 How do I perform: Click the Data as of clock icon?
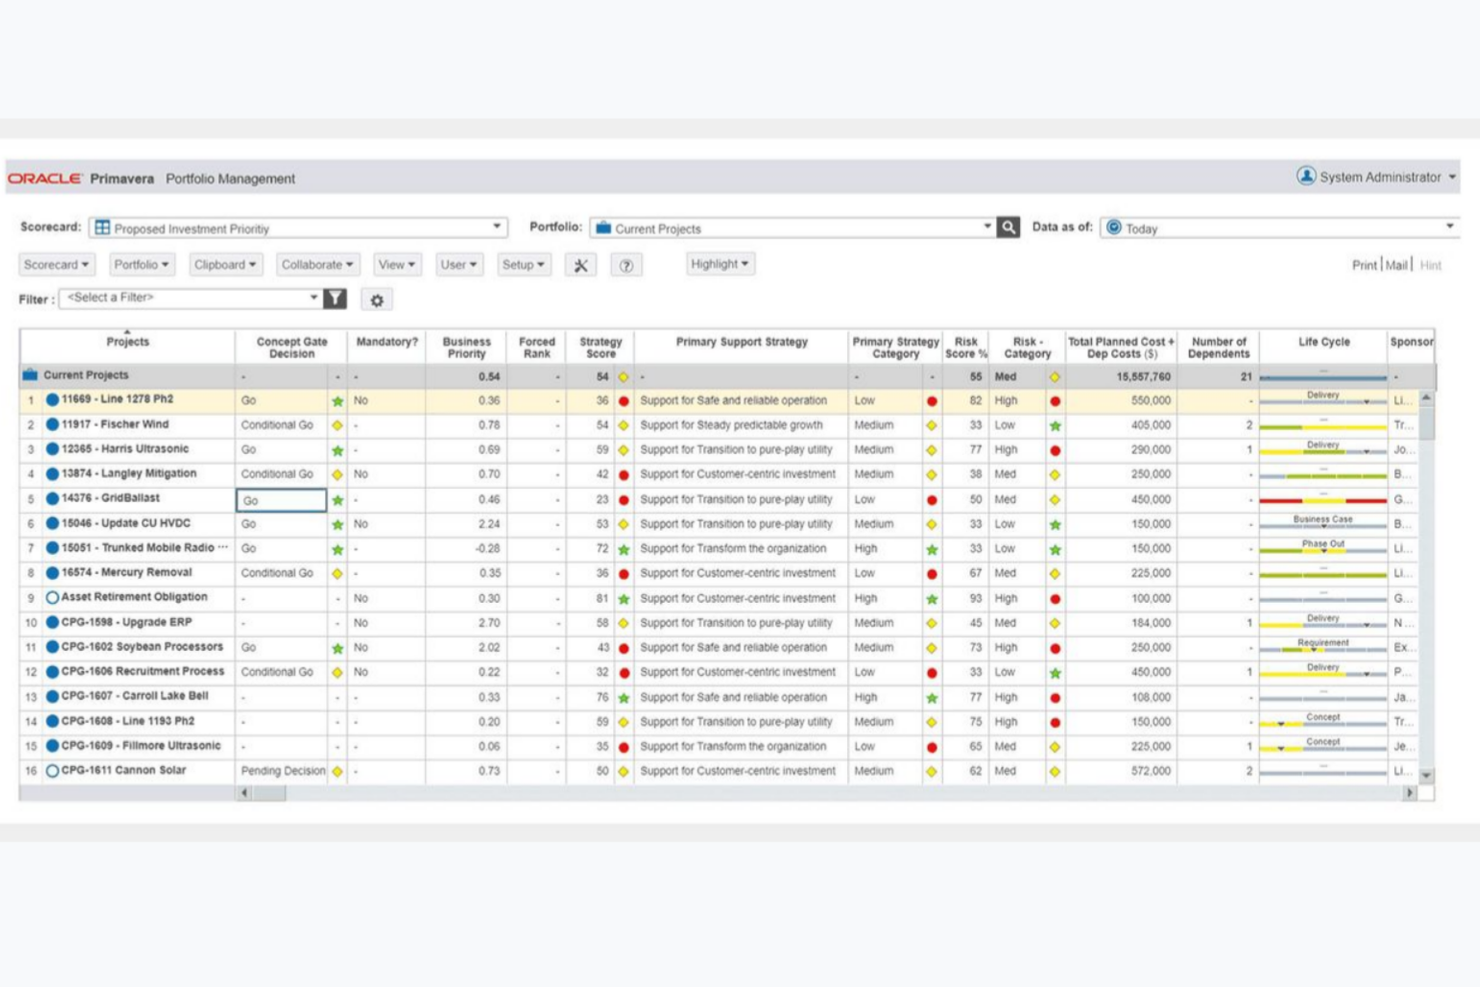tap(1114, 228)
